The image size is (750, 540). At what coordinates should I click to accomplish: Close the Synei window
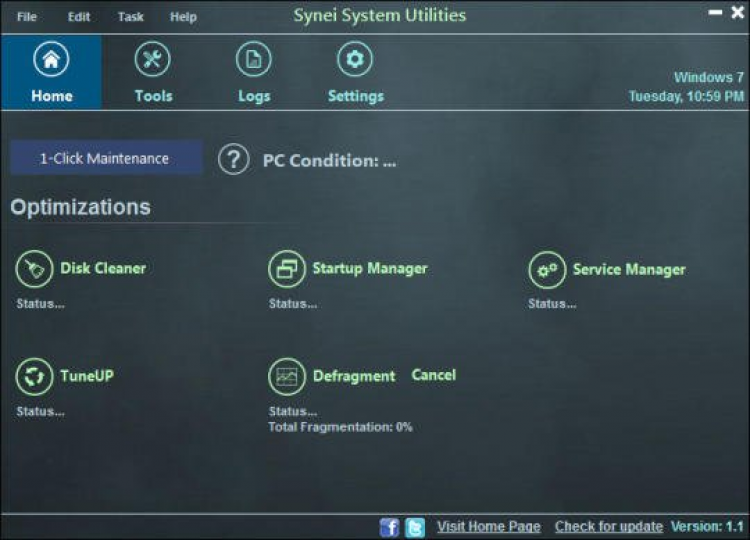point(738,12)
